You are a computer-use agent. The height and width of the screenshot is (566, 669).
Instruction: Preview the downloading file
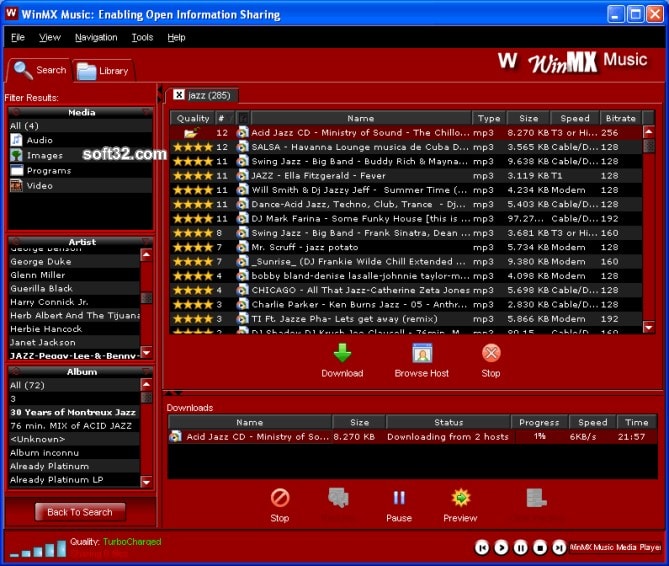(x=460, y=505)
